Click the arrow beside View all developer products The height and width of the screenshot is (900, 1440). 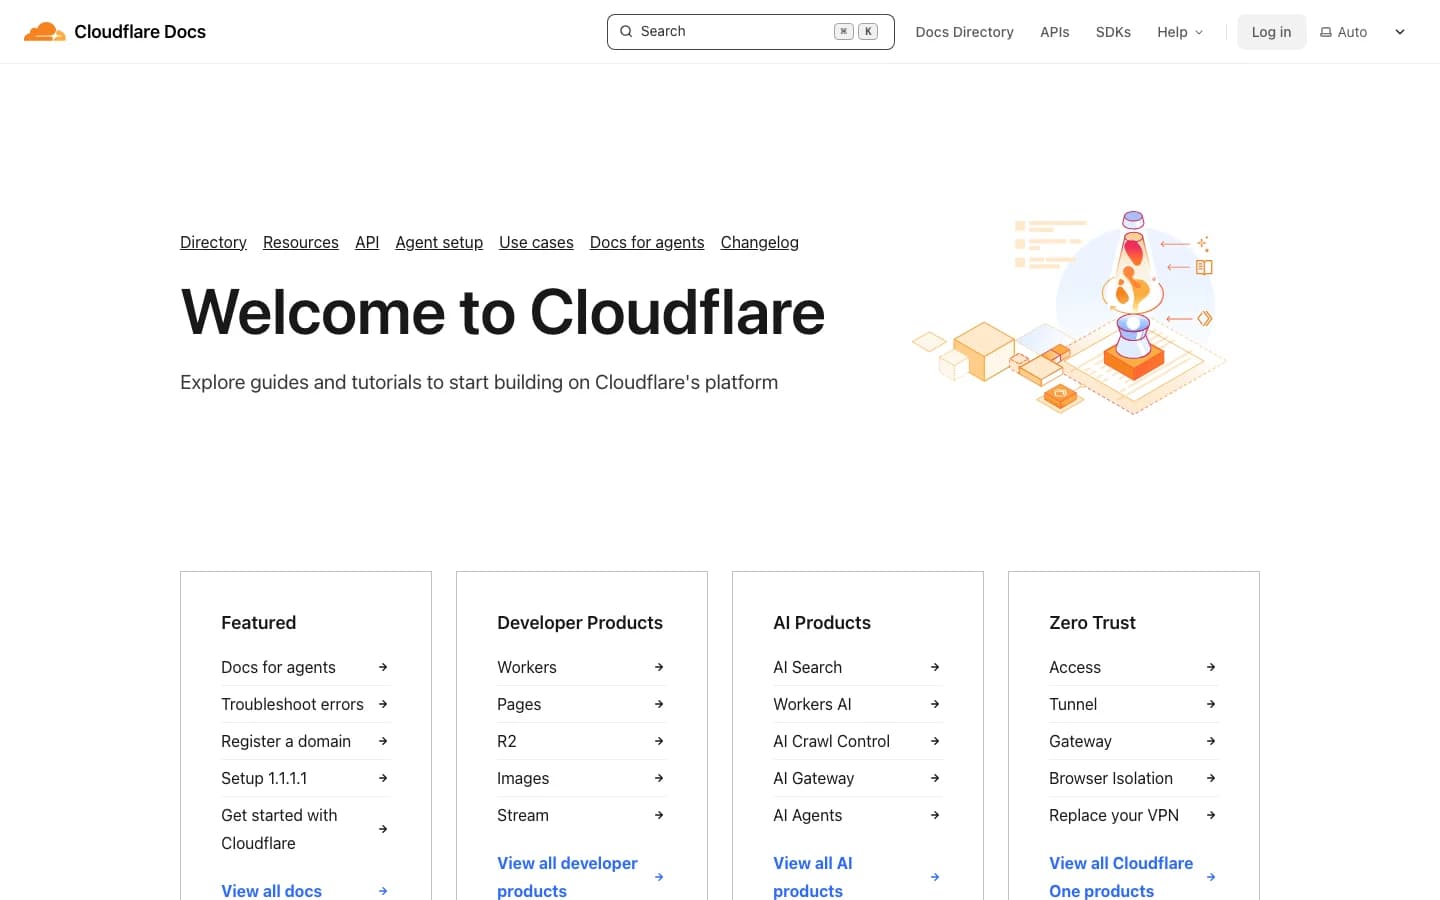tap(659, 877)
